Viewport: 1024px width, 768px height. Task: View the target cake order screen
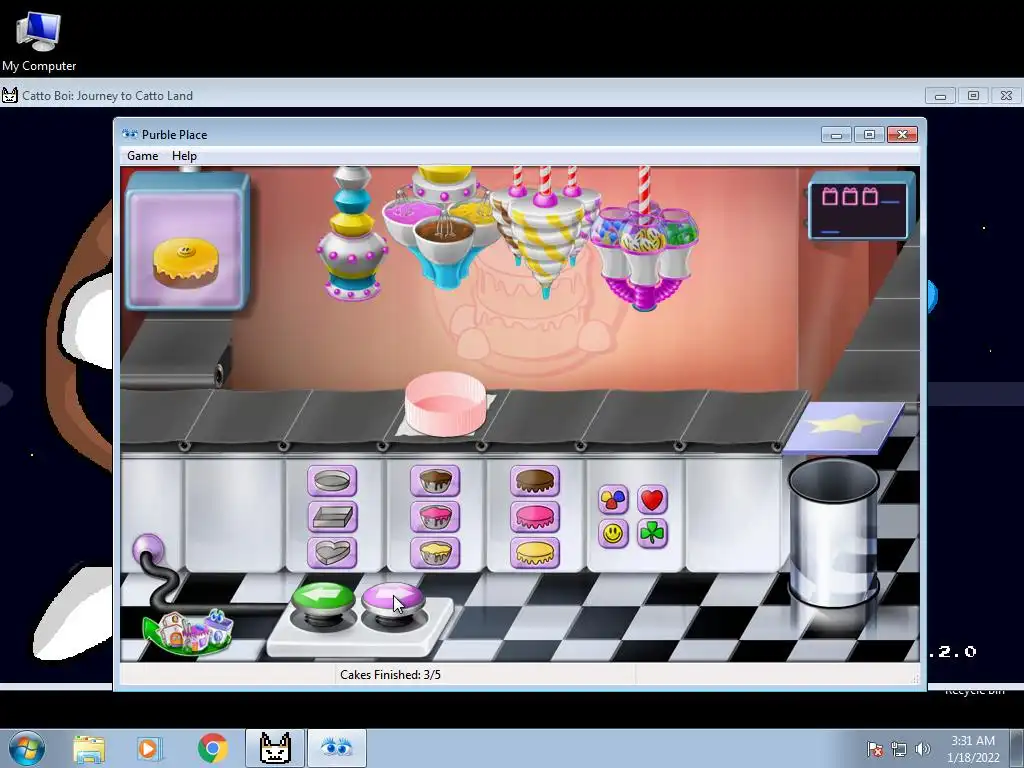(187, 240)
